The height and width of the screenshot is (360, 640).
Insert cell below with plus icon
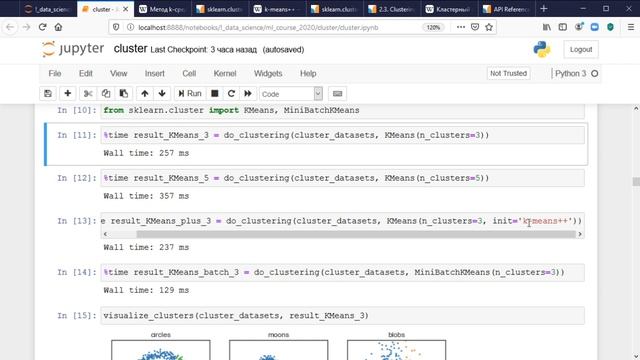pos(68,93)
